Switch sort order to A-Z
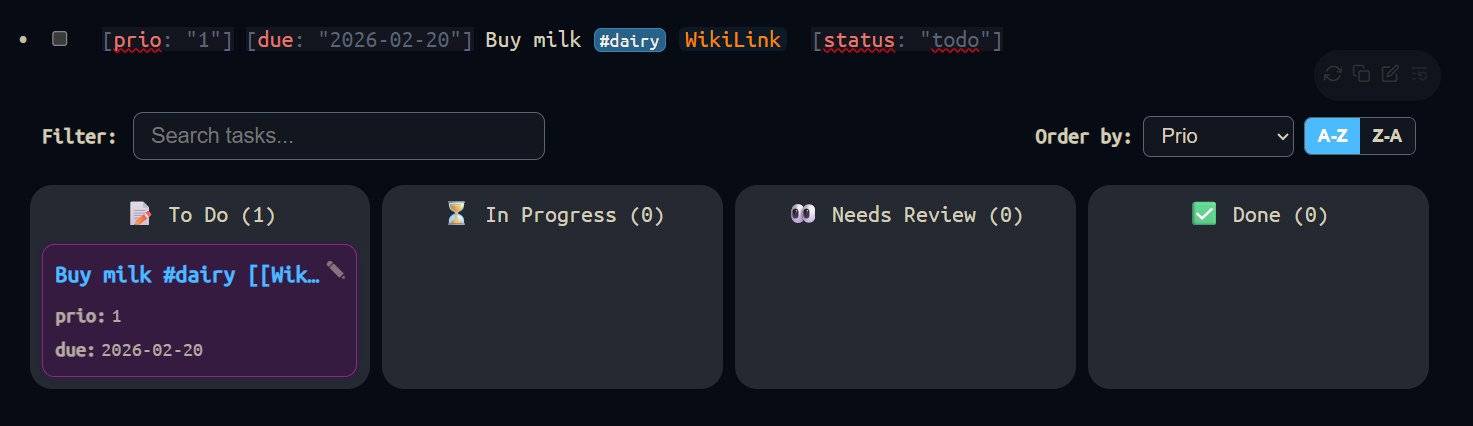The image size is (1473, 426). [x=1332, y=136]
